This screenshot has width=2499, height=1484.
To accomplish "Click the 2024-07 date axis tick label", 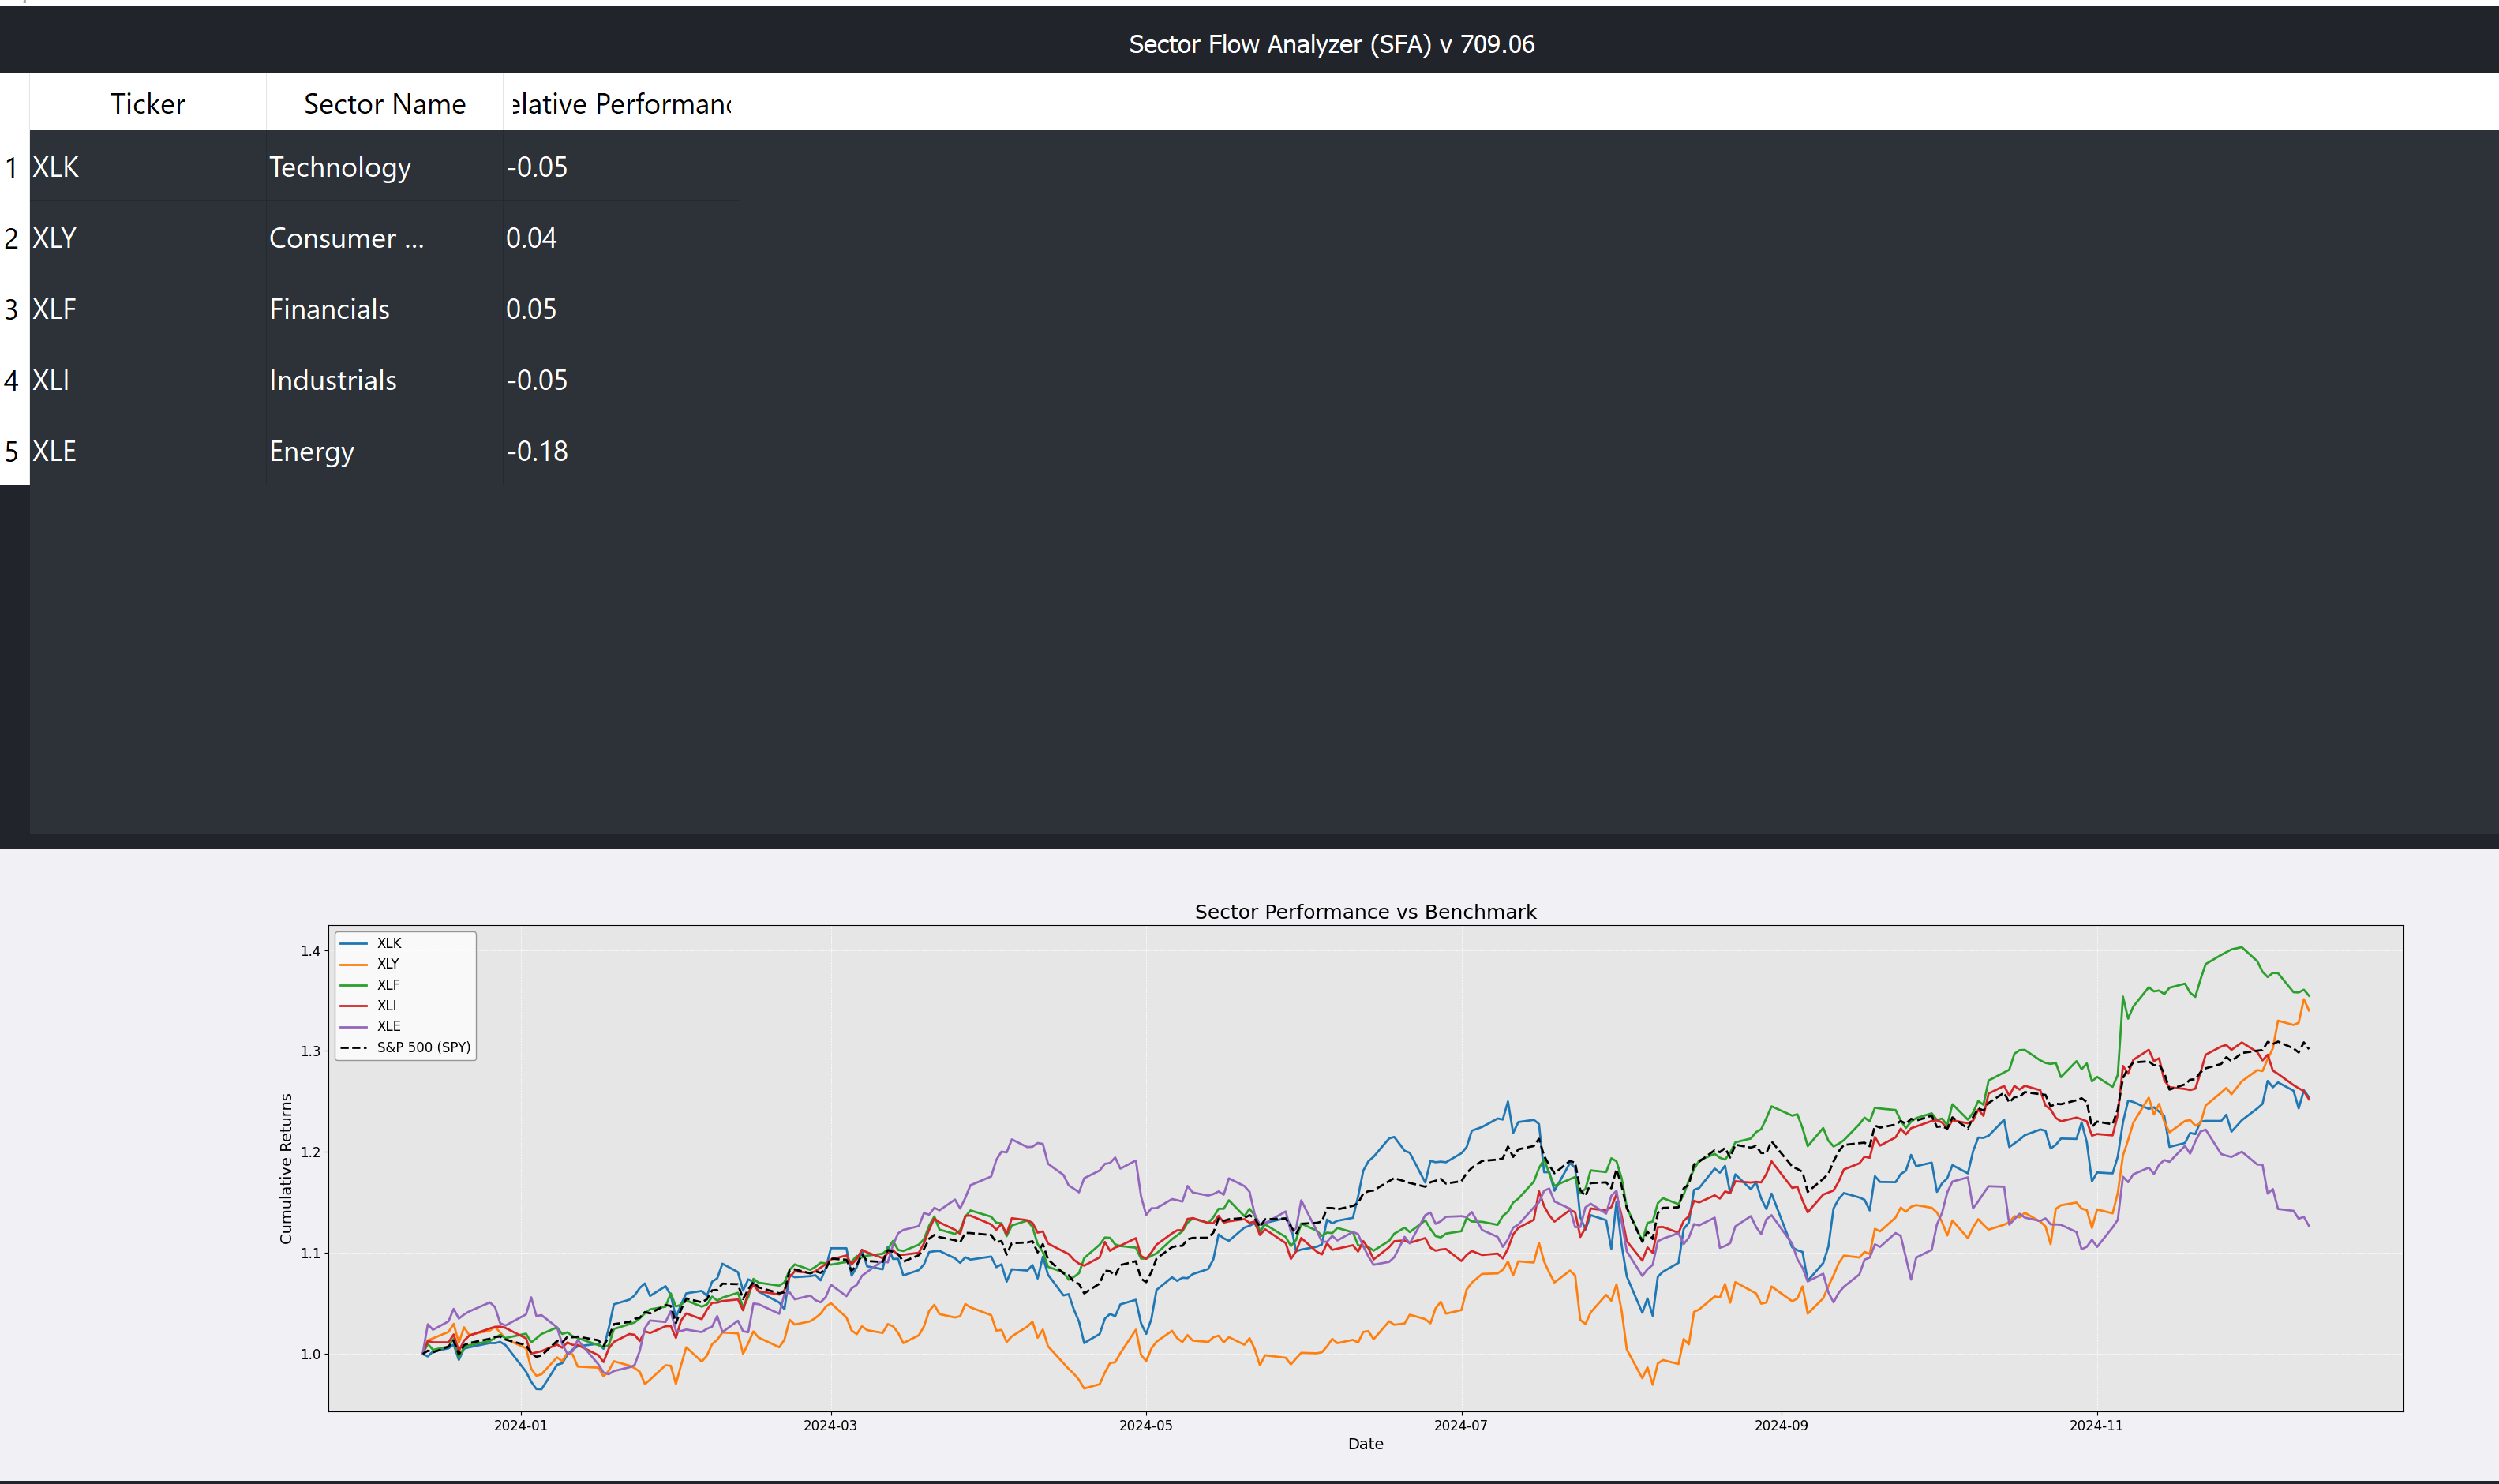I will pyautogui.click(x=1460, y=1425).
